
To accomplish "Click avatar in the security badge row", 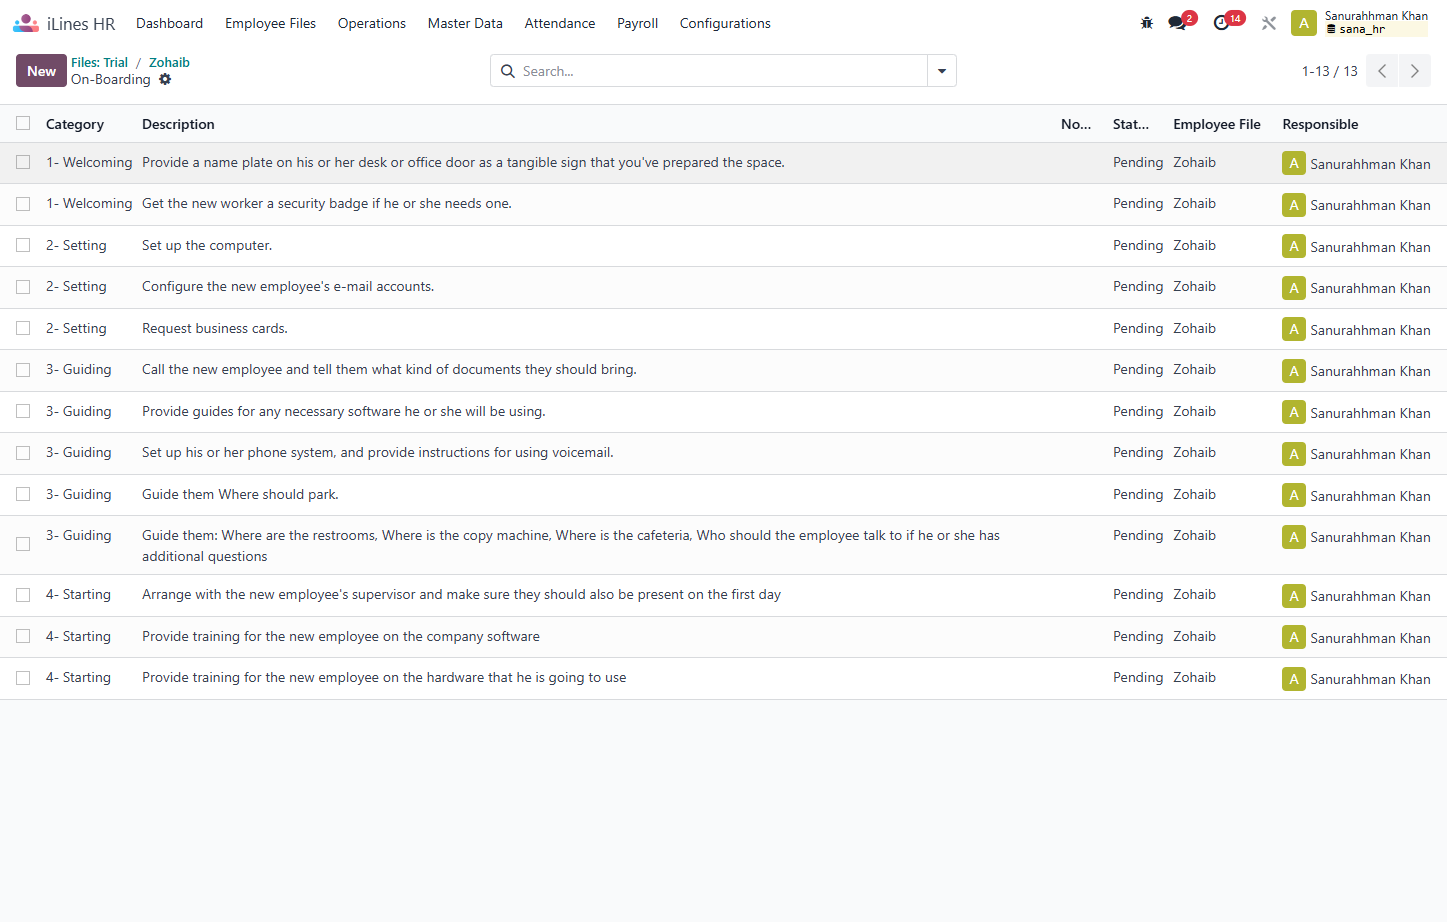I will pos(1294,205).
